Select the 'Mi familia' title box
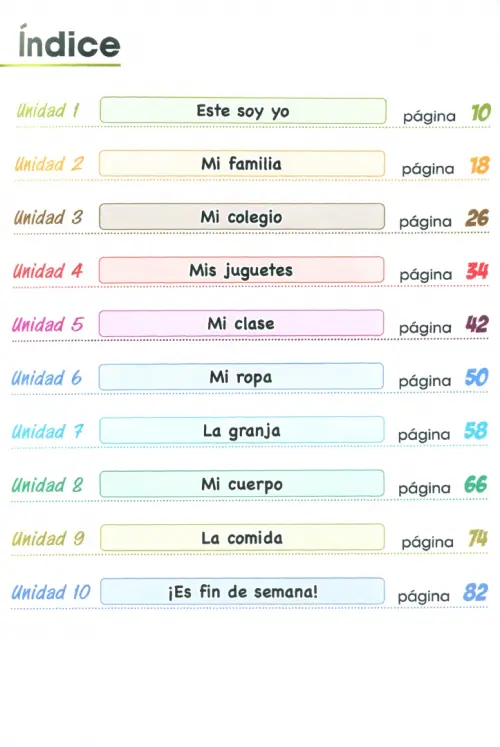This screenshot has height=747, width=500. [242, 164]
